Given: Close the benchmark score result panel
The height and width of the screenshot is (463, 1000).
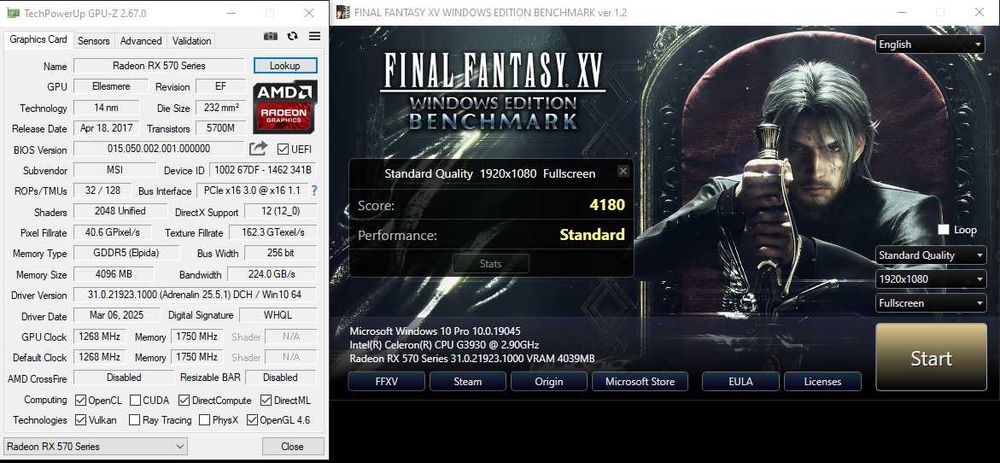Looking at the screenshot, I should pyautogui.click(x=624, y=171).
